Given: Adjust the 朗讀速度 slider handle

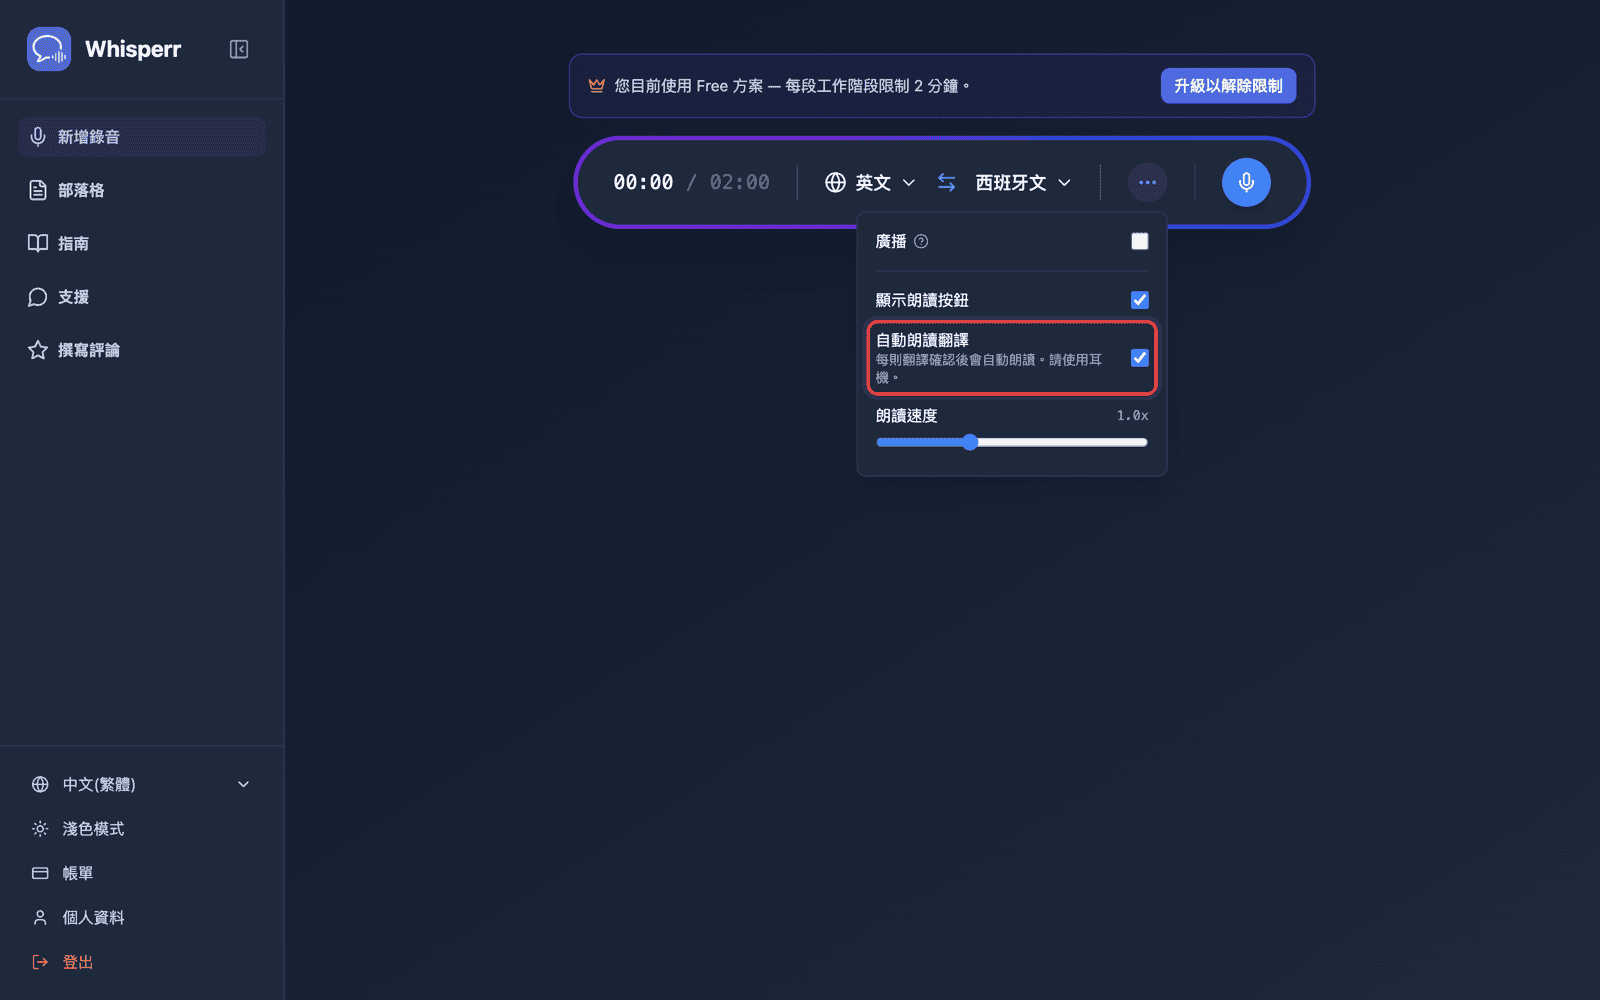Looking at the screenshot, I should [970, 442].
